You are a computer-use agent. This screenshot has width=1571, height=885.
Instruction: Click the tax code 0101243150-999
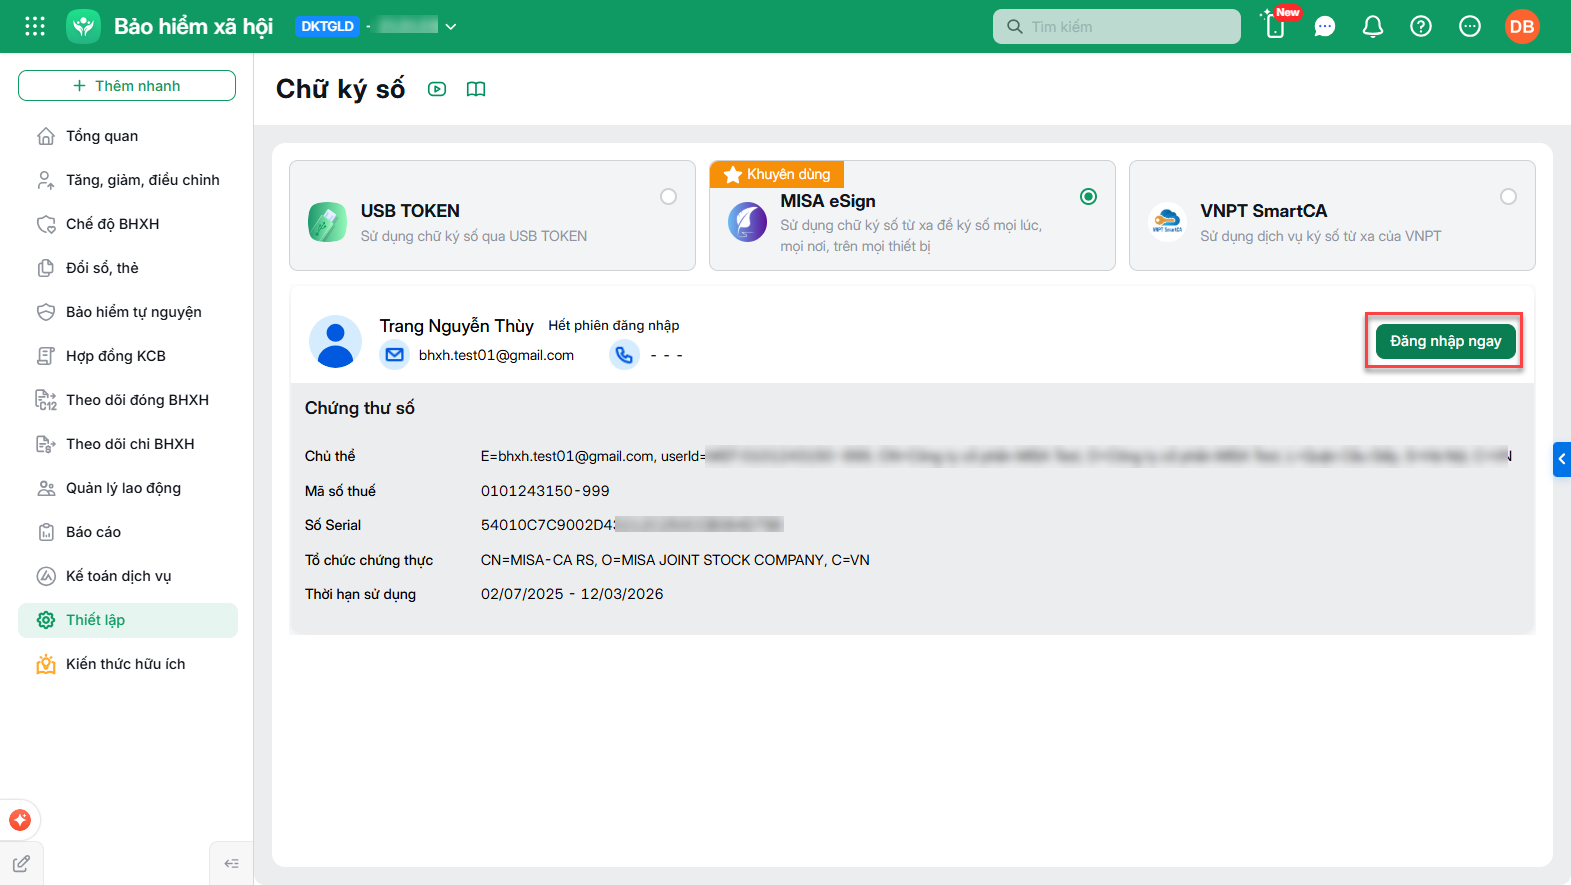pos(545,491)
